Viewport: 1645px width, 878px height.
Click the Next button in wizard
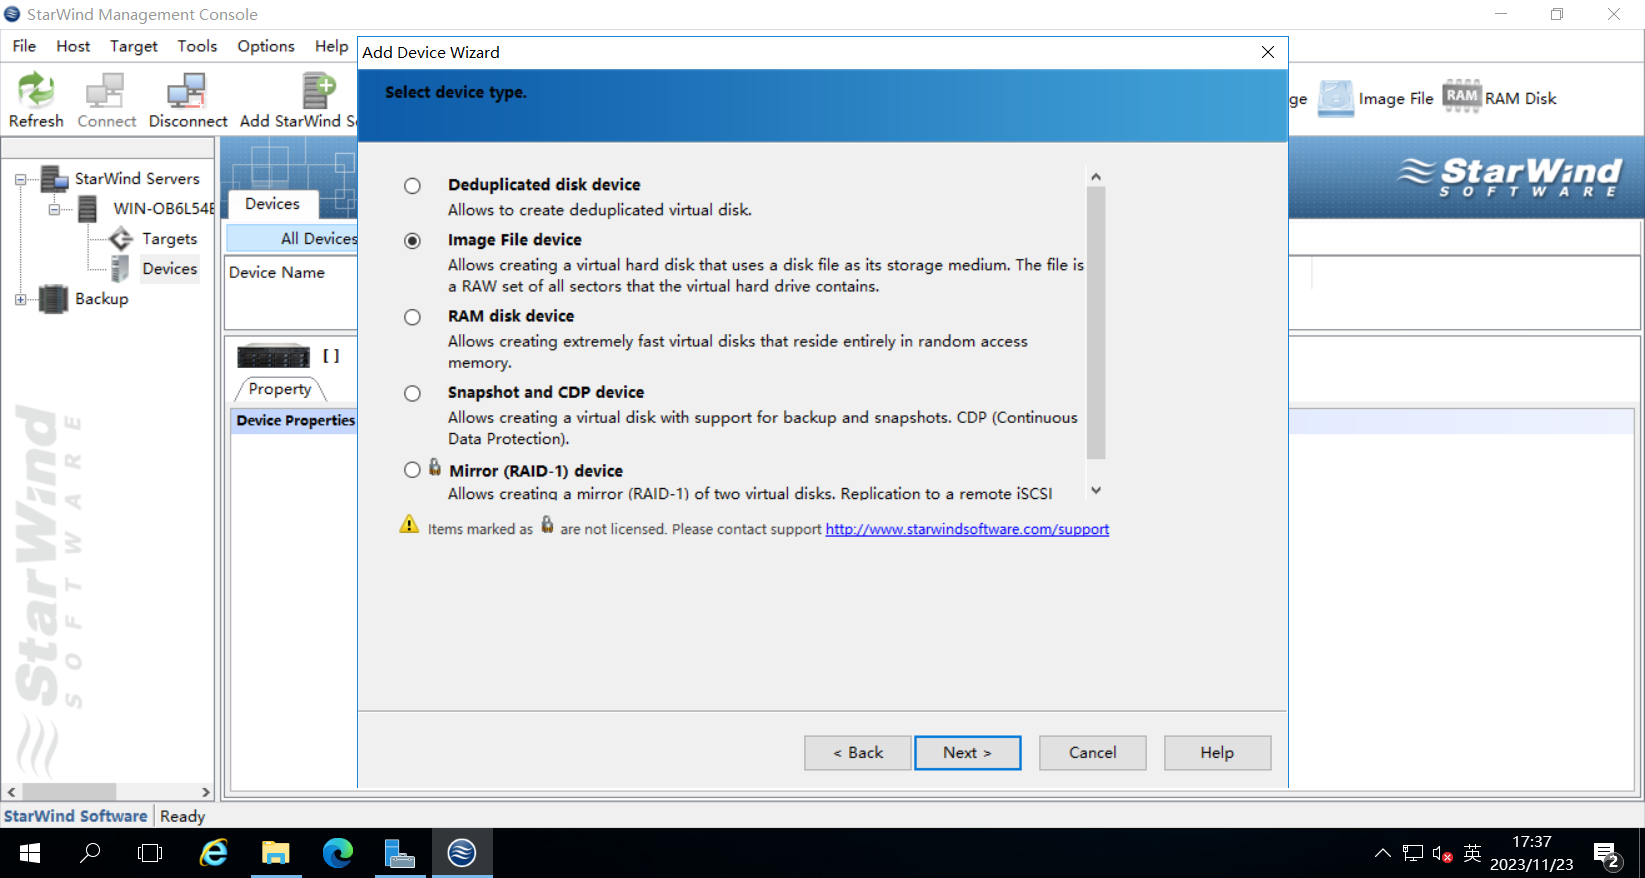[967, 753]
